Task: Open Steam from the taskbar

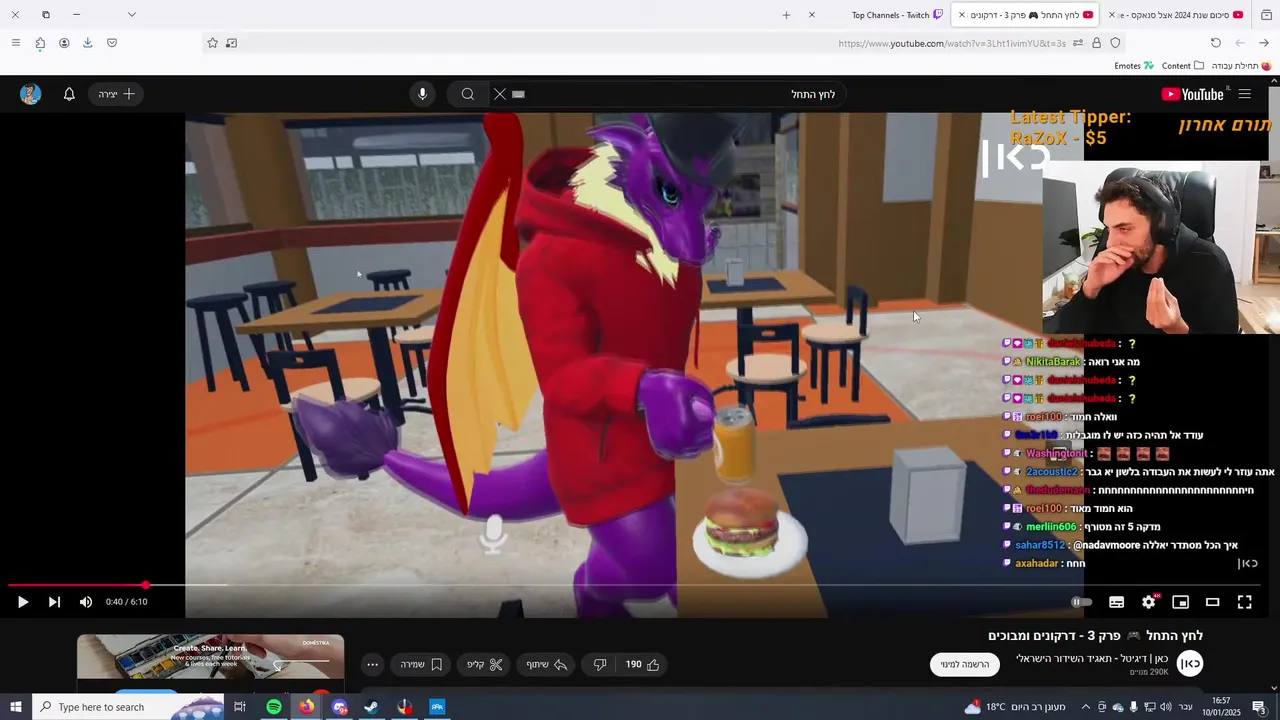Action: 371,707
